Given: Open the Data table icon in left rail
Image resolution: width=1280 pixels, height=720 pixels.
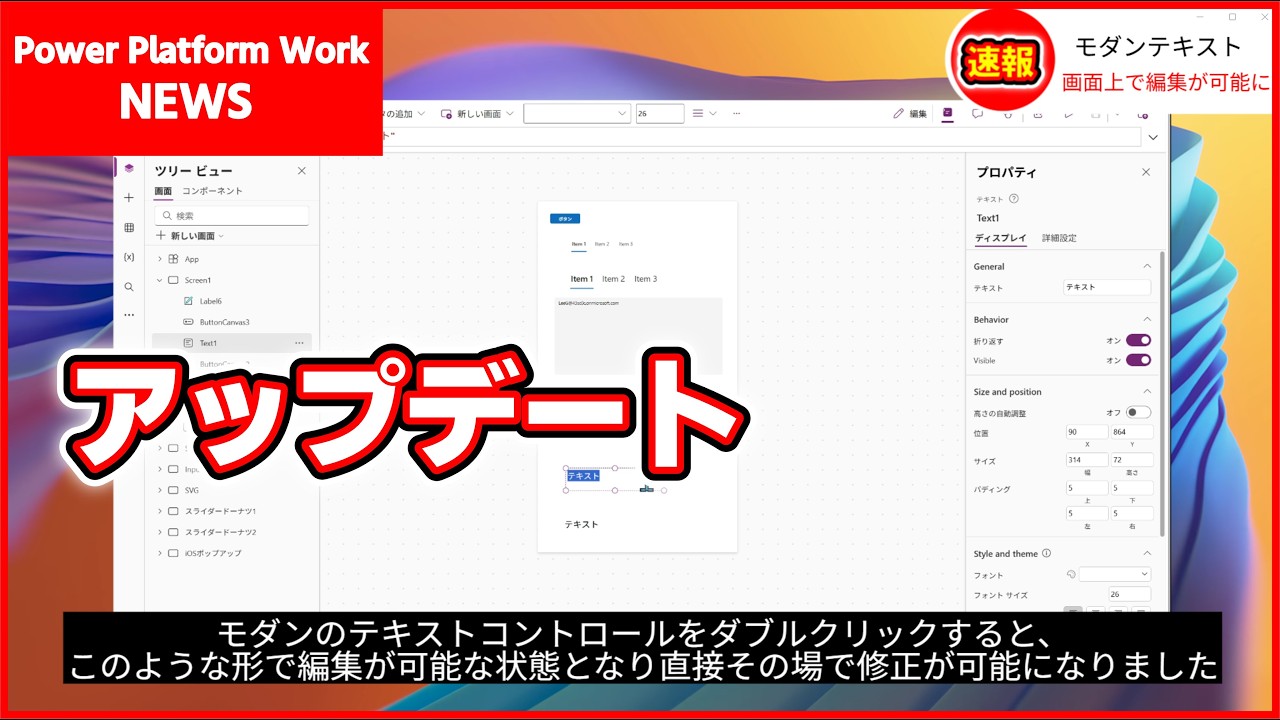Looking at the screenshot, I should 129,228.
